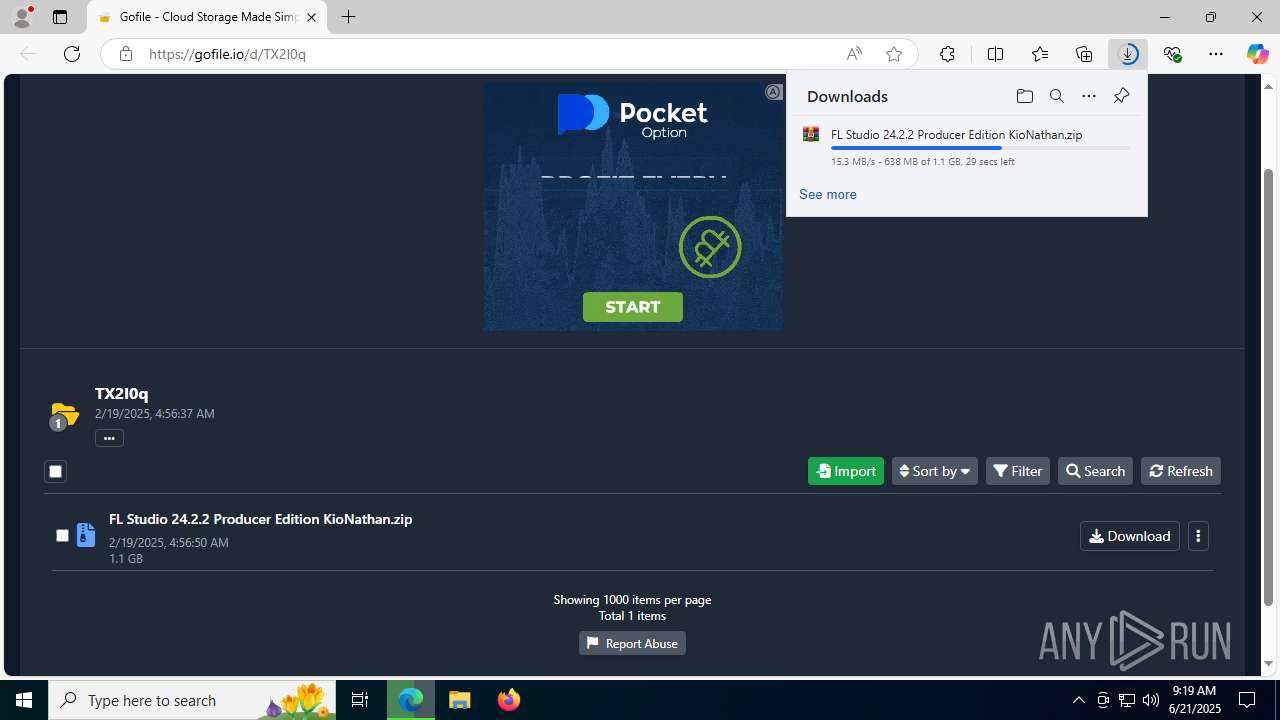Image resolution: width=1280 pixels, height=720 pixels.
Task: Pin the Downloads panel
Action: (1121, 96)
